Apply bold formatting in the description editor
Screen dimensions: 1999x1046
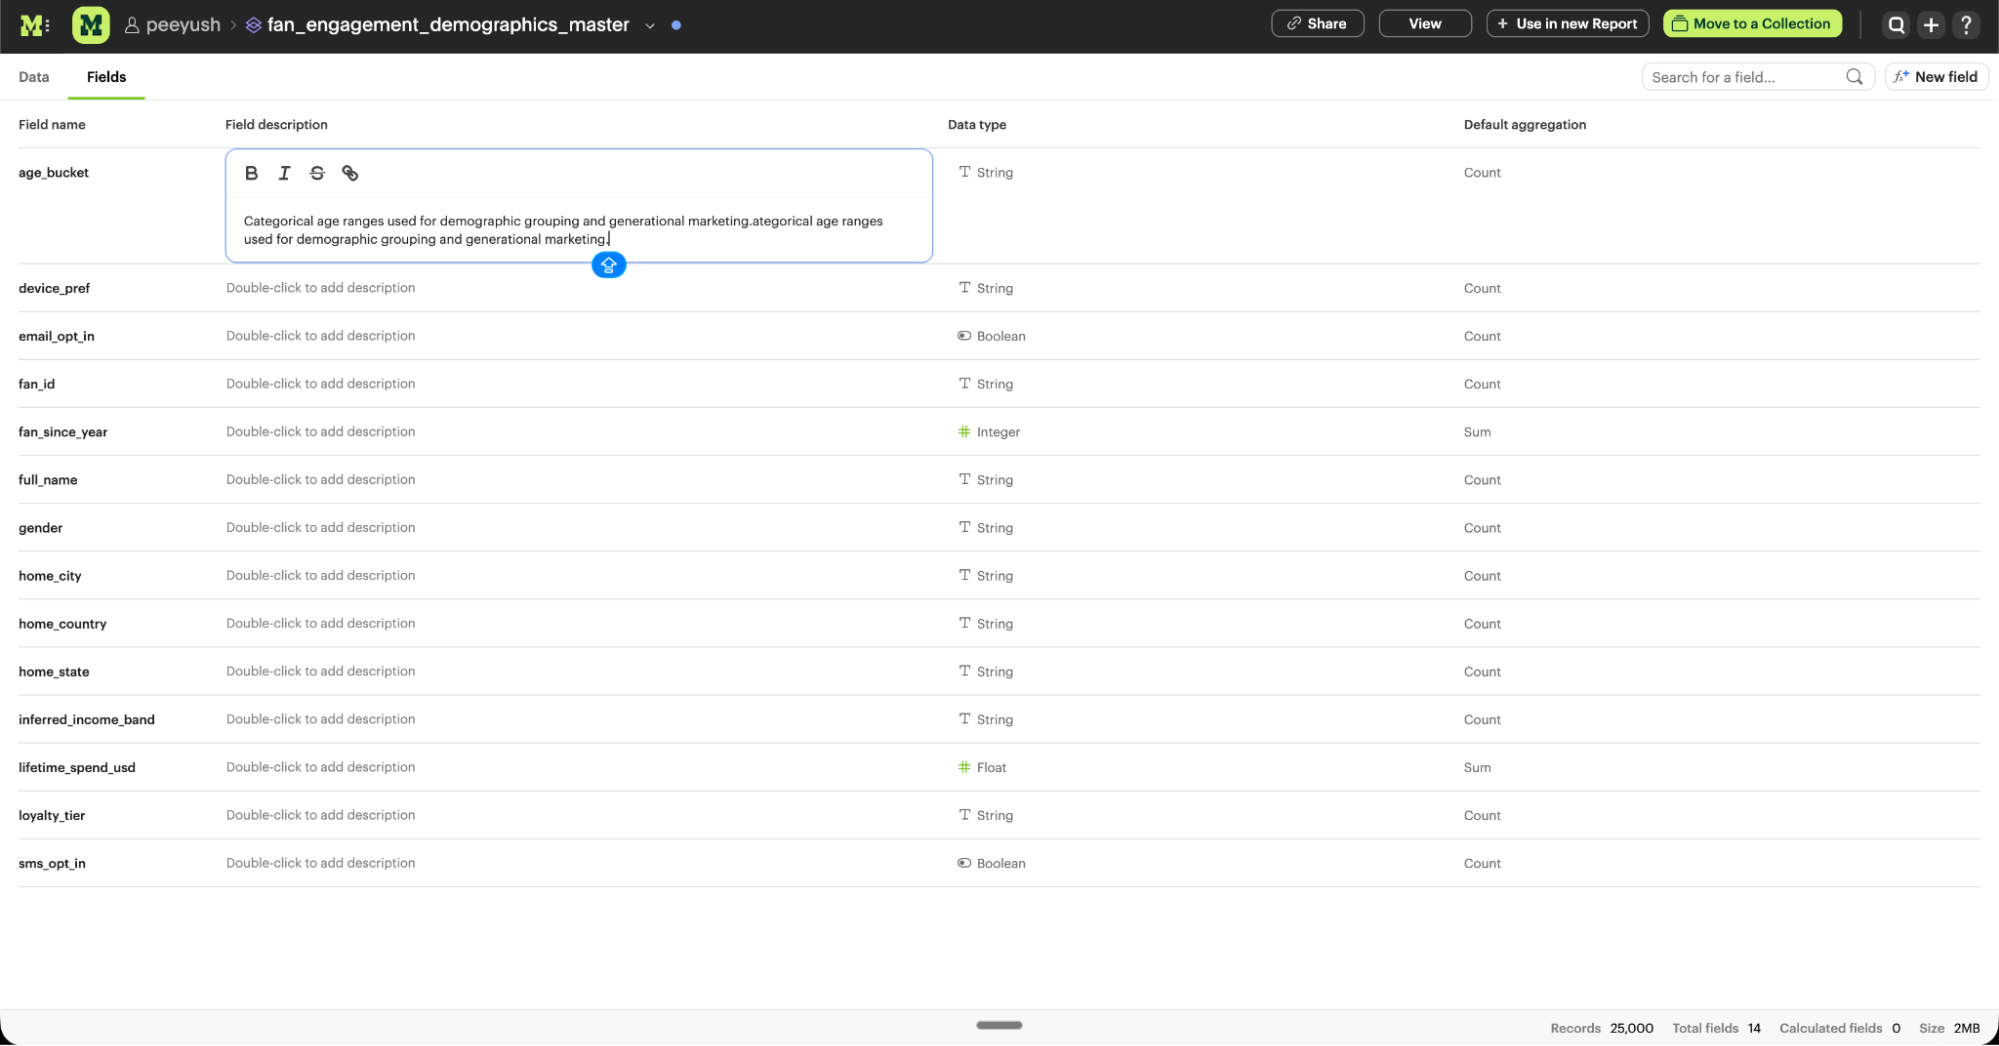pyautogui.click(x=251, y=172)
